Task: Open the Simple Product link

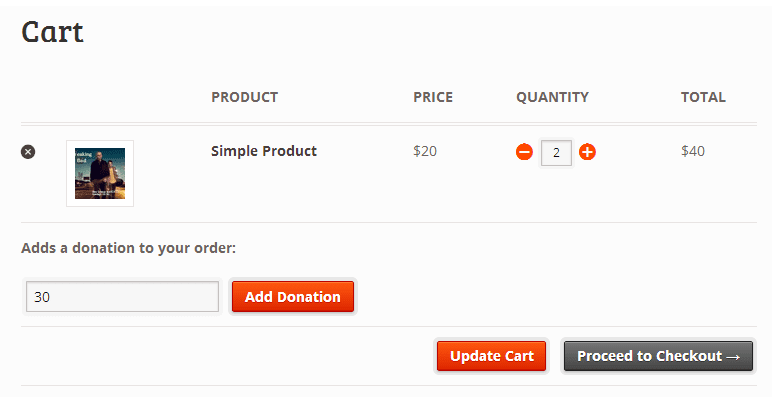Action: coord(264,151)
